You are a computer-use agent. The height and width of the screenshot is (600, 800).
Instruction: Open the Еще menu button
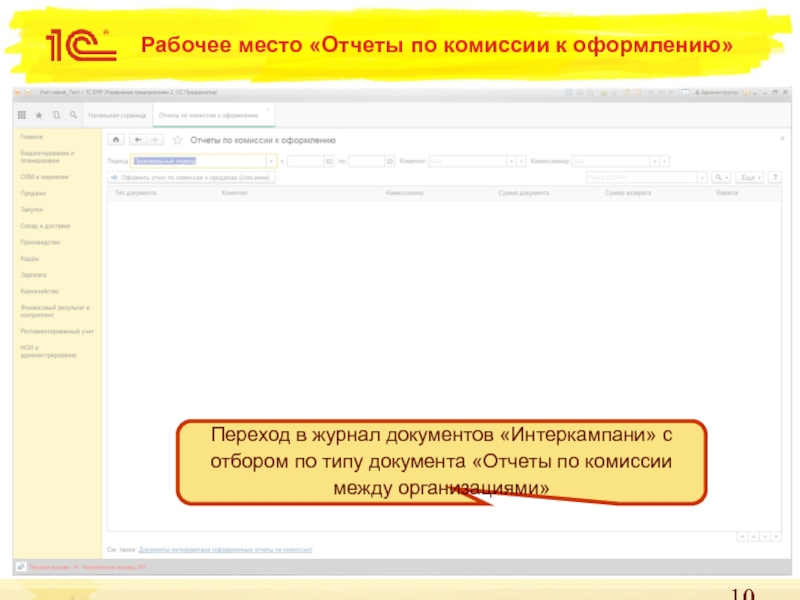[749, 177]
